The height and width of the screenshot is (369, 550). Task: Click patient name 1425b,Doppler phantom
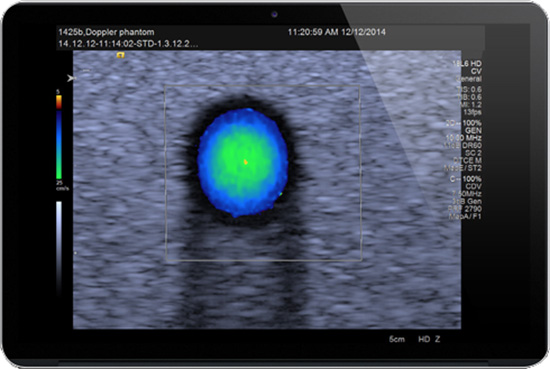[x=106, y=32]
